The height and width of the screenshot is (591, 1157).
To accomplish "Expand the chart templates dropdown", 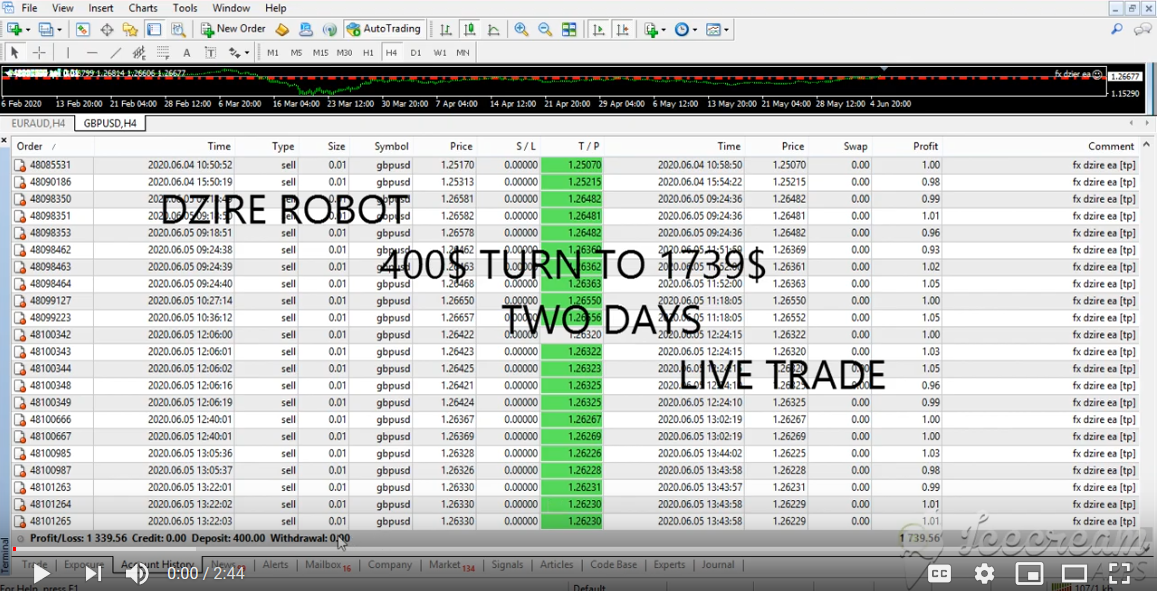I will (728, 30).
